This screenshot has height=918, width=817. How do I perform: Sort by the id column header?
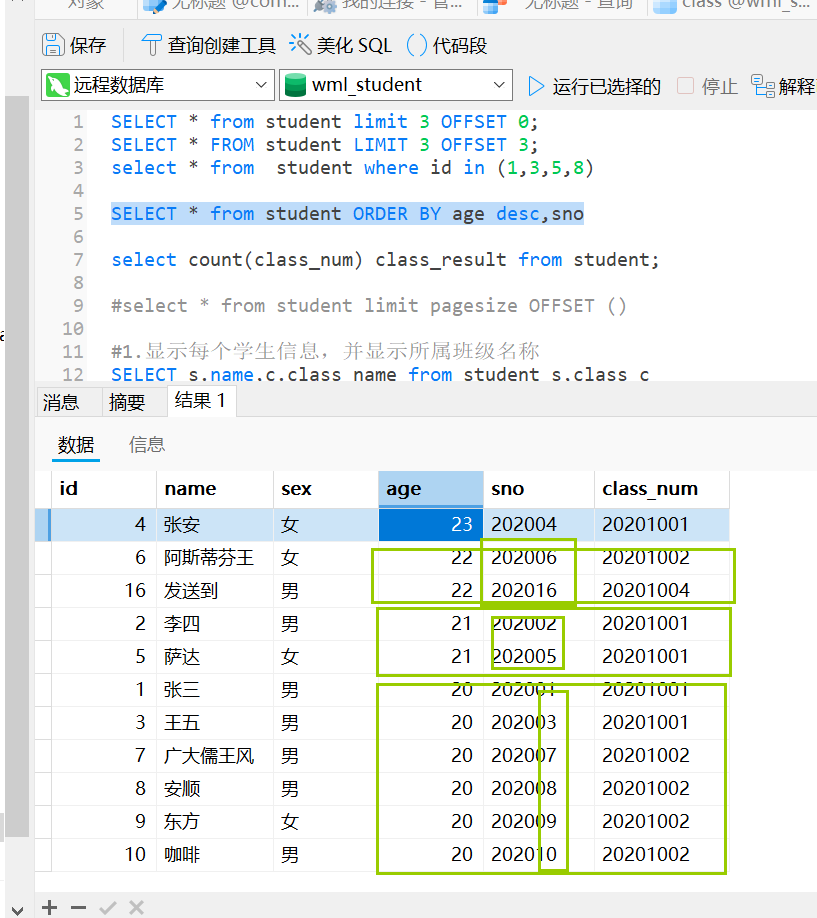tap(104, 489)
